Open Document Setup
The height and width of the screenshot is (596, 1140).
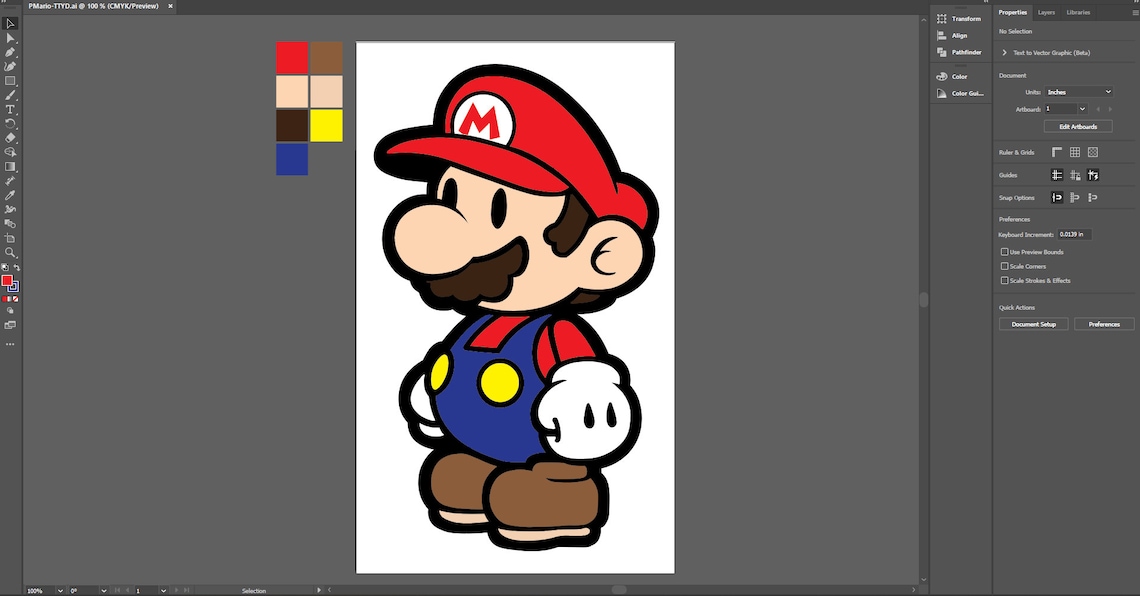click(x=1035, y=324)
